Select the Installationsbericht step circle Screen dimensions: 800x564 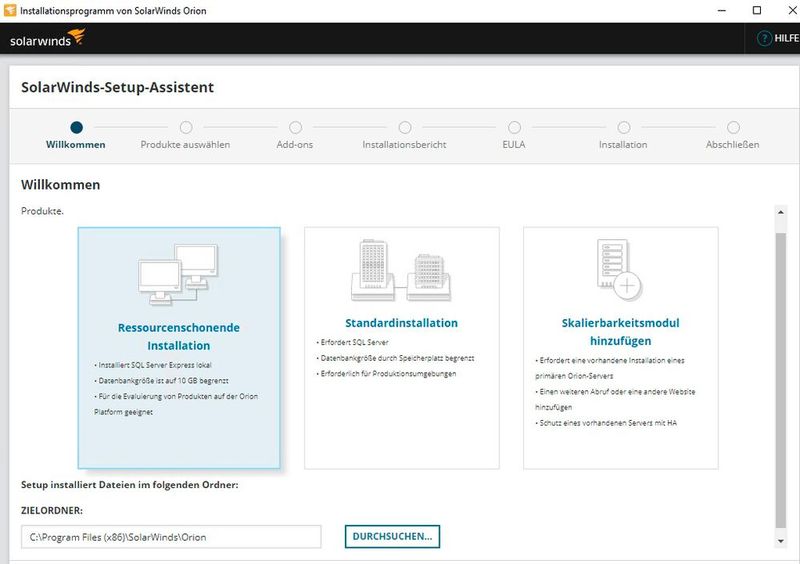click(405, 127)
